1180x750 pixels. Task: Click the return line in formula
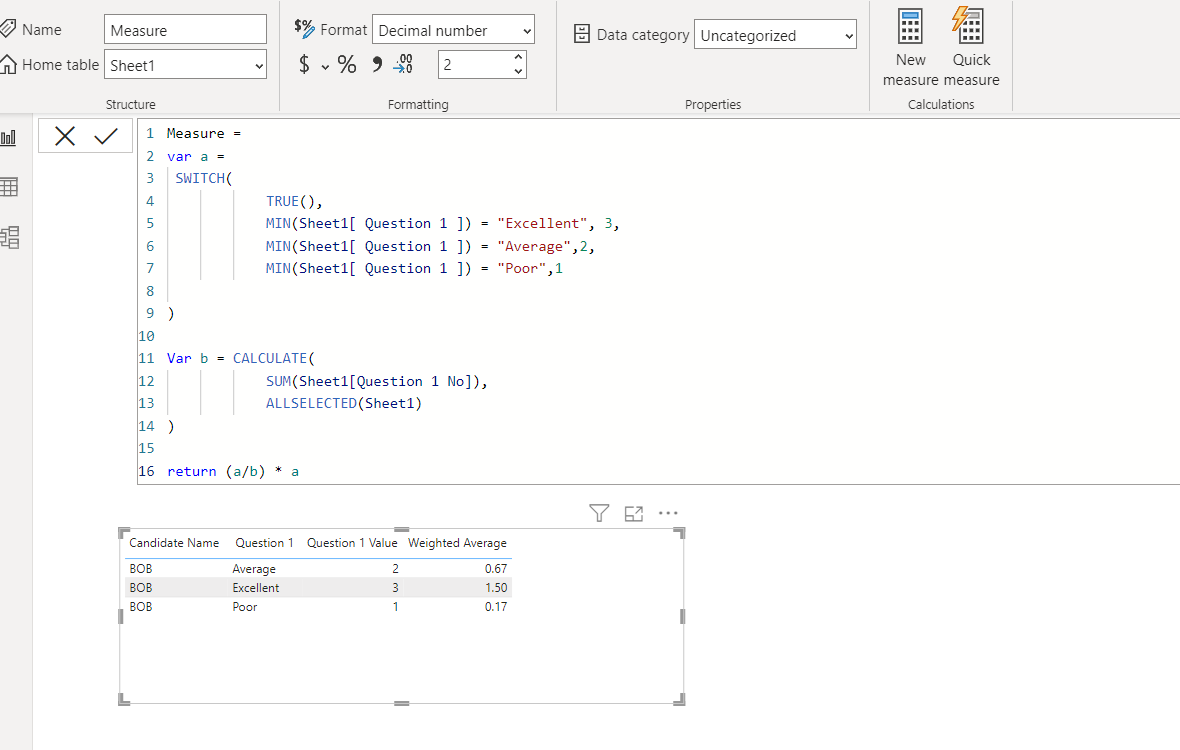coord(233,471)
